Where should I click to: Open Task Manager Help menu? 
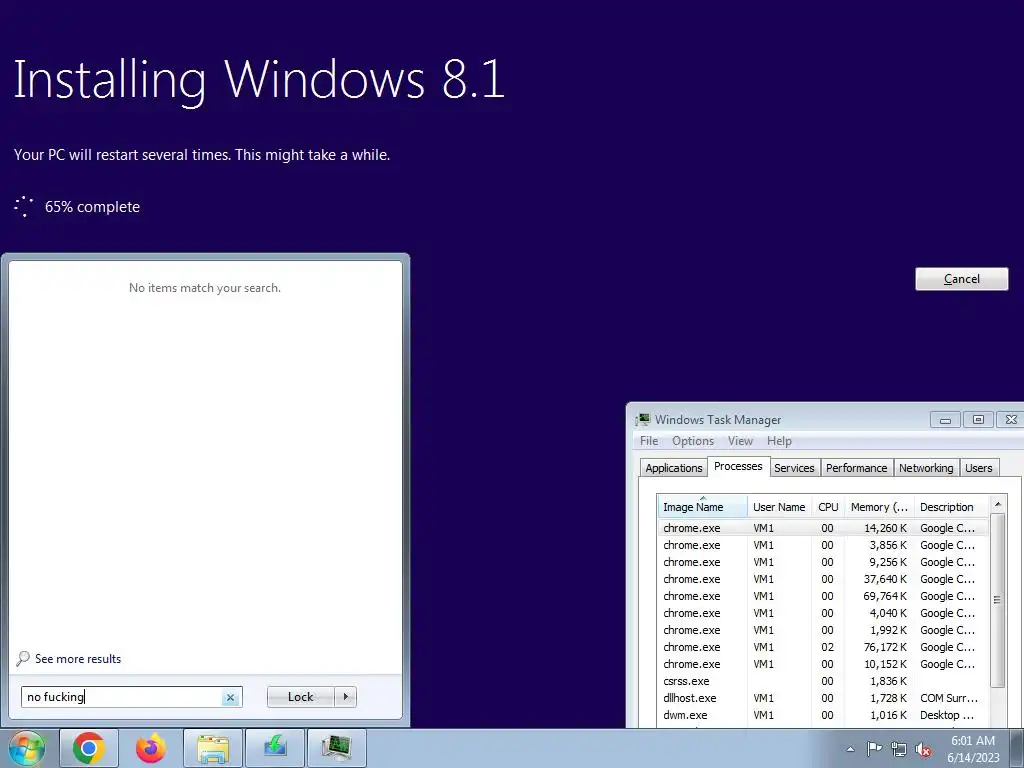point(779,441)
